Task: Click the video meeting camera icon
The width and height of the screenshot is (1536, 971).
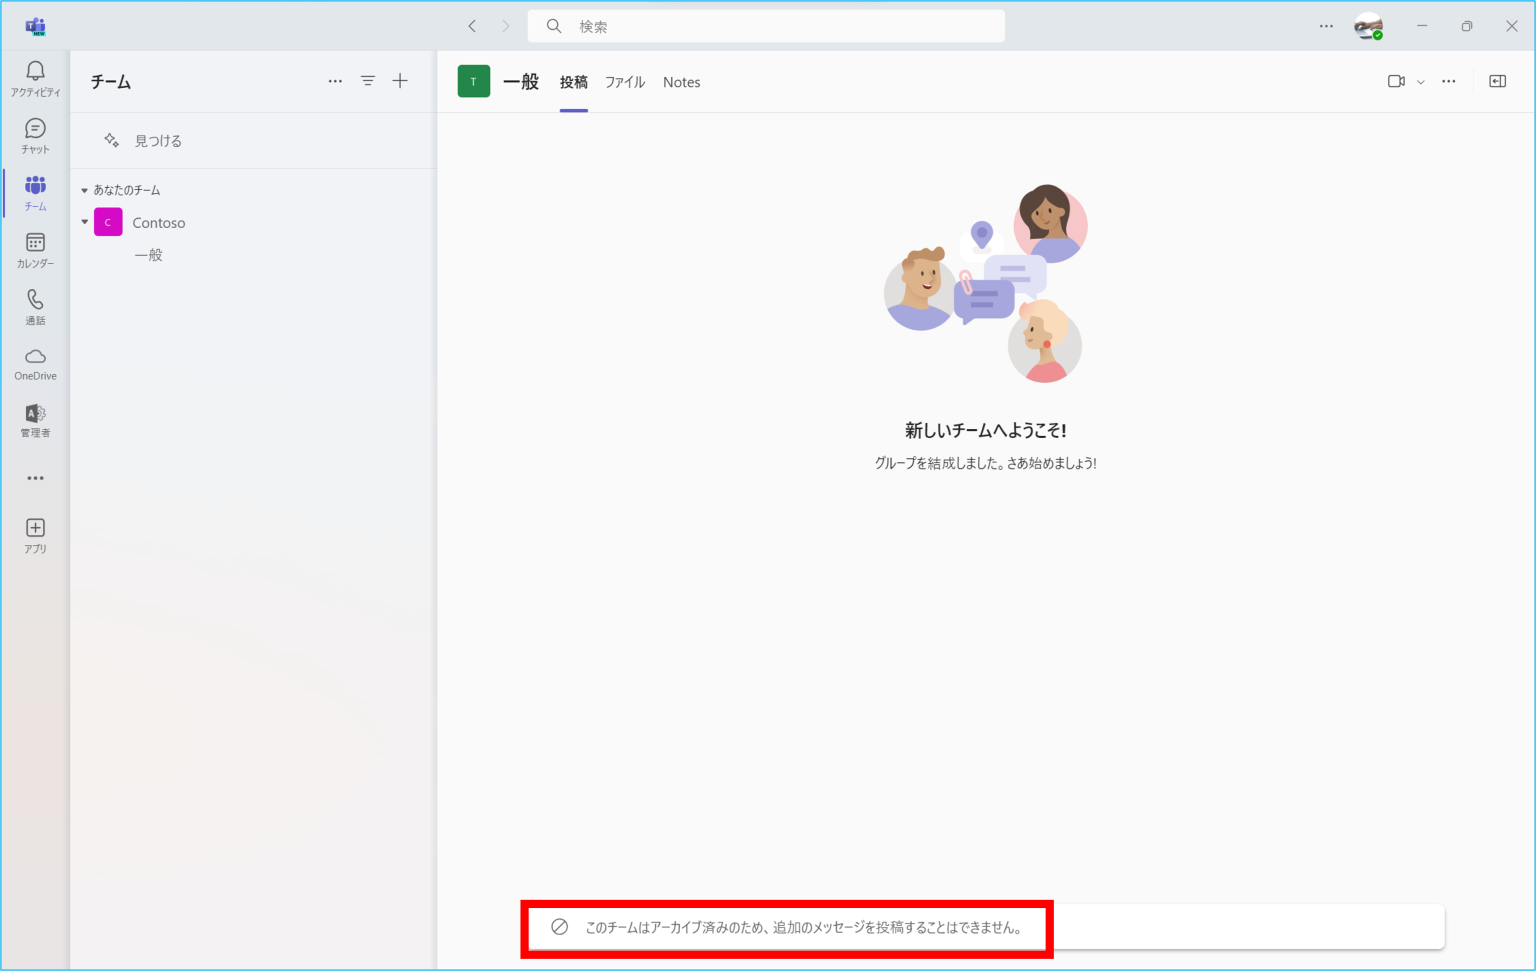Action: tap(1396, 81)
